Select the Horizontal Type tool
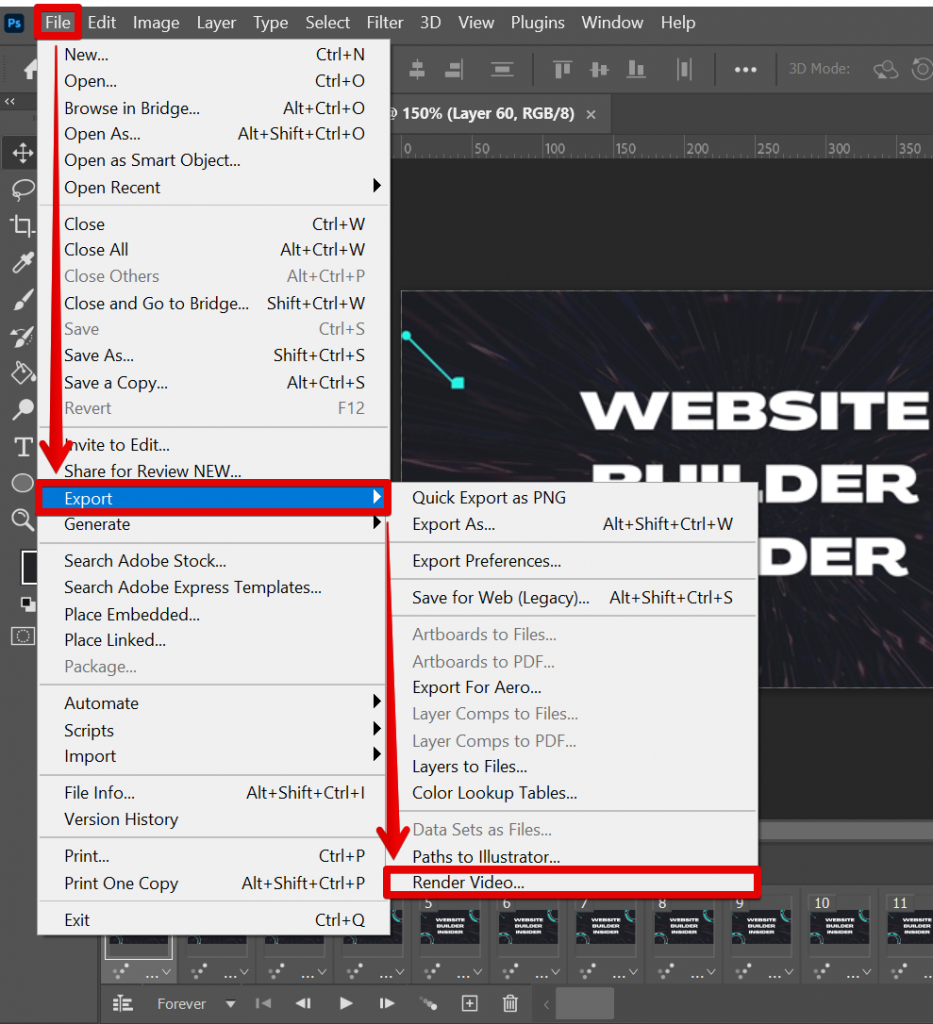 (22, 446)
